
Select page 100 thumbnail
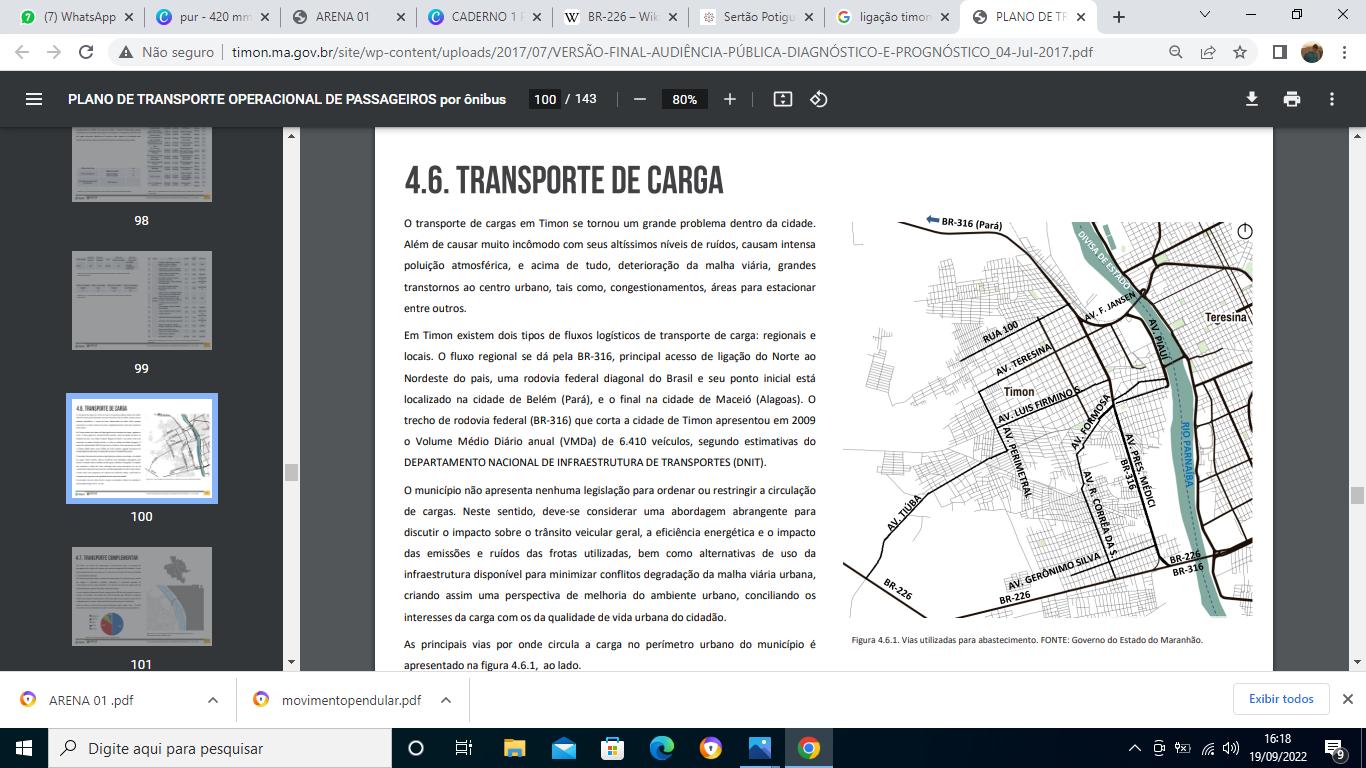pos(142,448)
